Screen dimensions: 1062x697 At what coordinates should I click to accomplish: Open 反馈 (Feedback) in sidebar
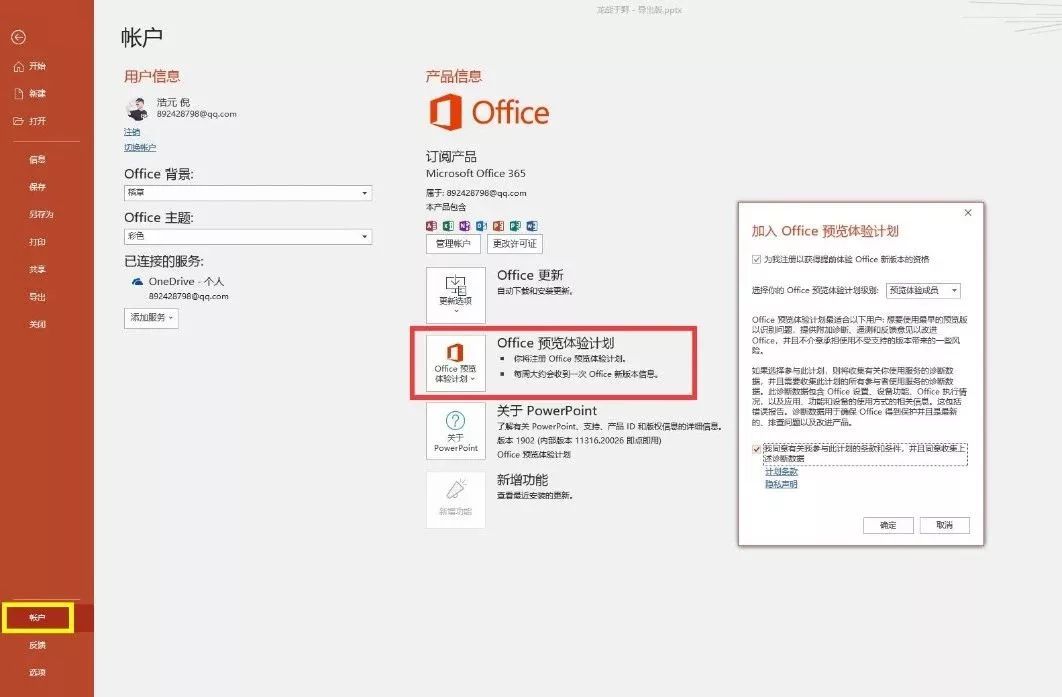tap(37, 646)
